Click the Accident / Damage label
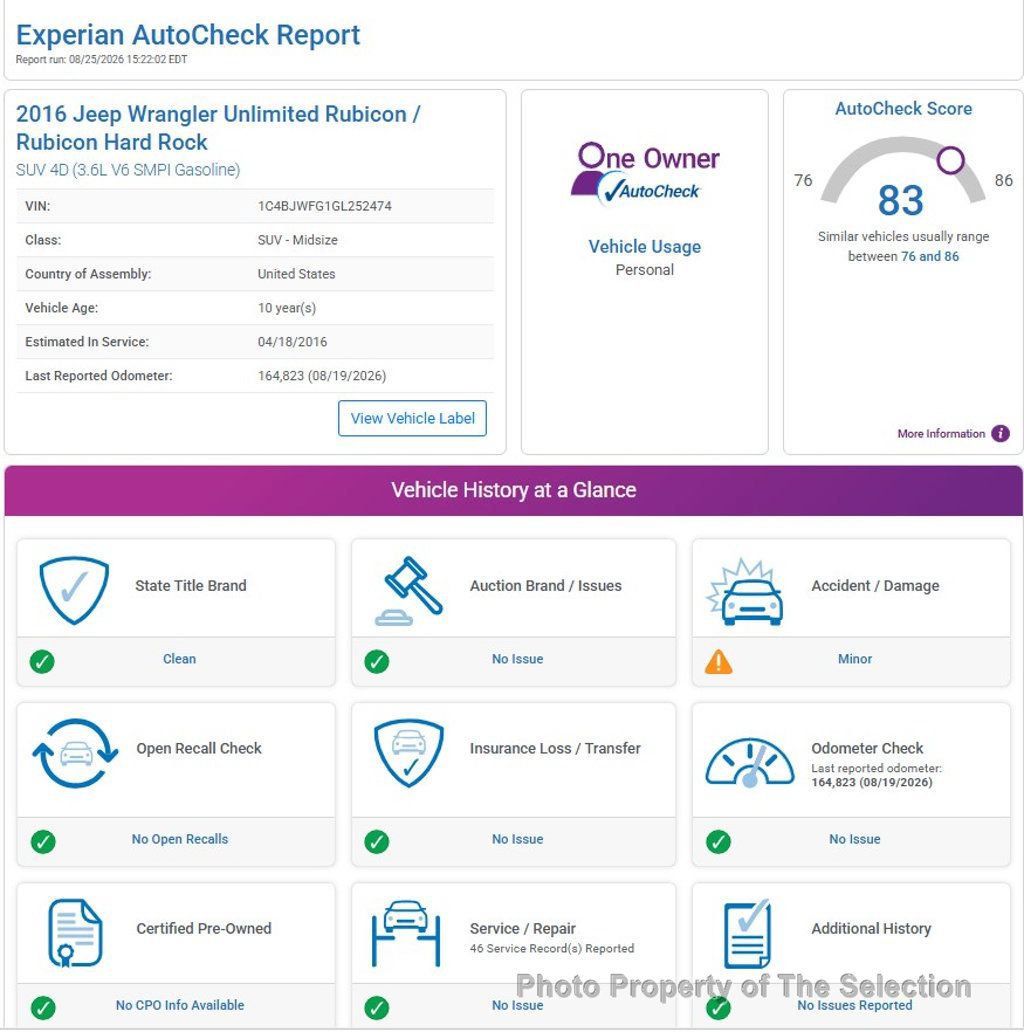 (875, 586)
